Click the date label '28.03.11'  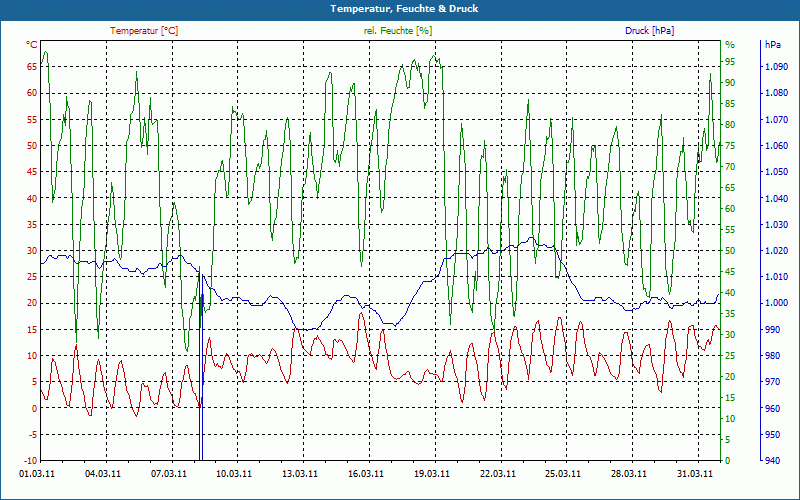click(629, 473)
